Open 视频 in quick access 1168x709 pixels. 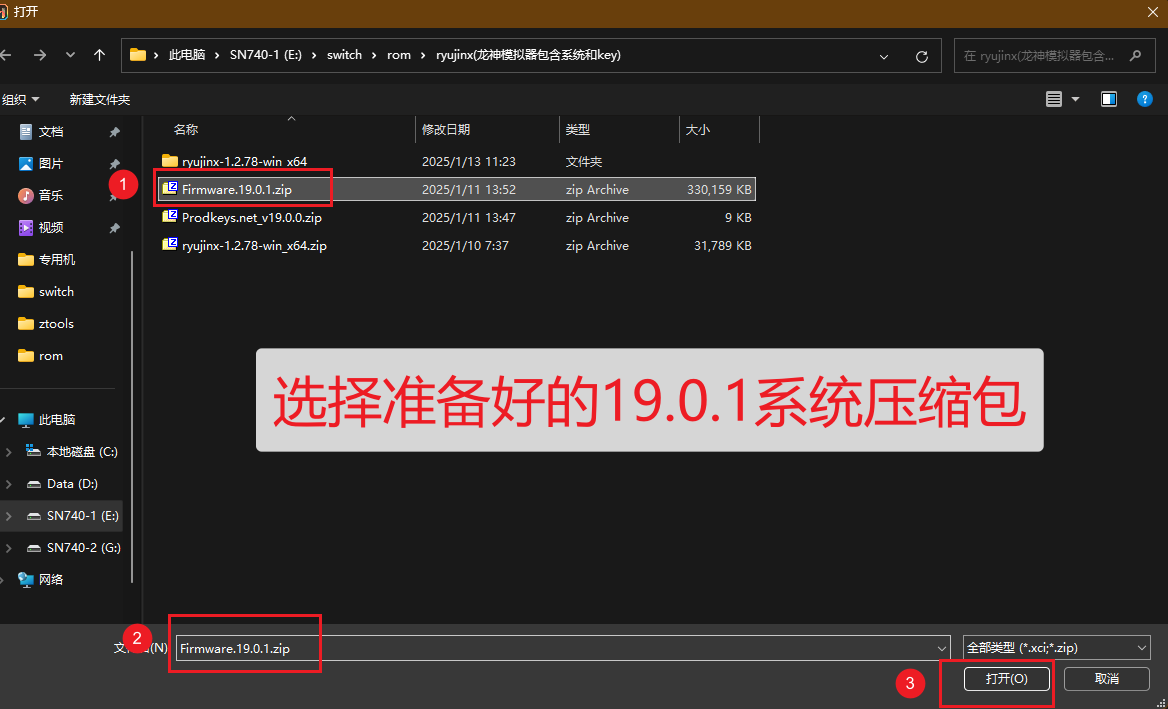point(51,228)
